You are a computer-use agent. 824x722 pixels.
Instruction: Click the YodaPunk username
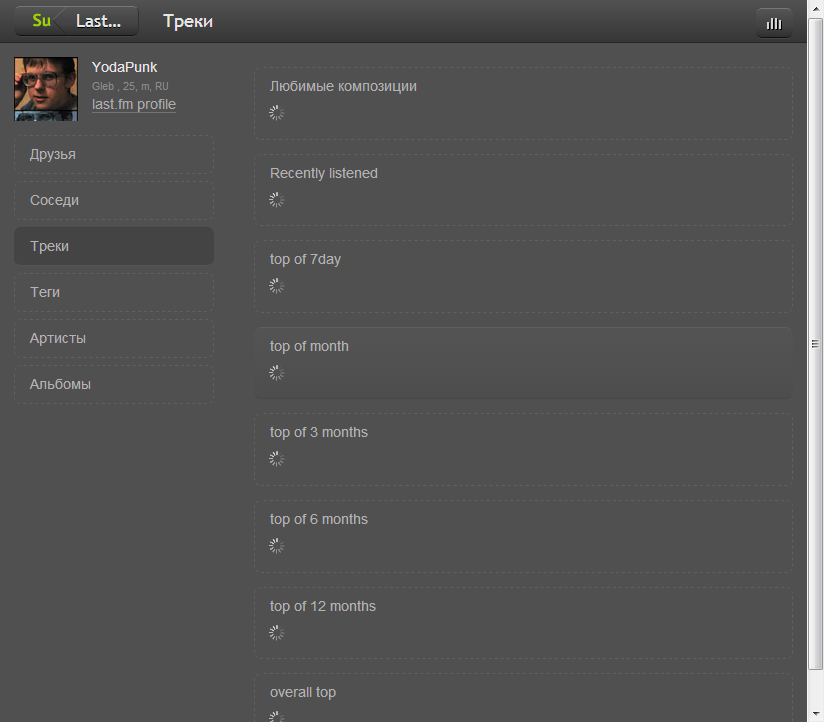click(x=124, y=67)
